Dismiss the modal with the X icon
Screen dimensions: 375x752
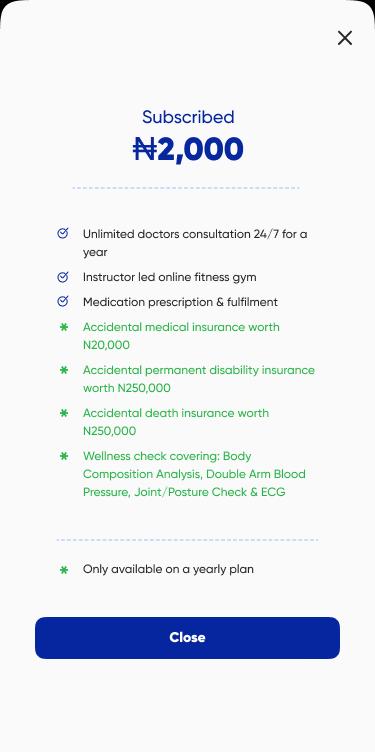(x=345, y=38)
